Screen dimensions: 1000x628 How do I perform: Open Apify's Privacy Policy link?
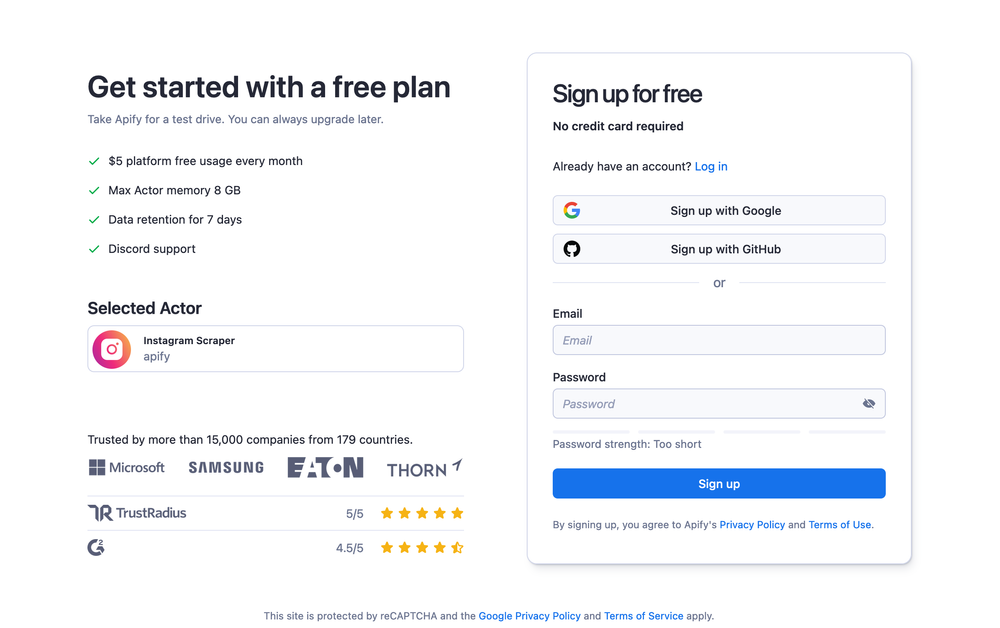tap(752, 525)
